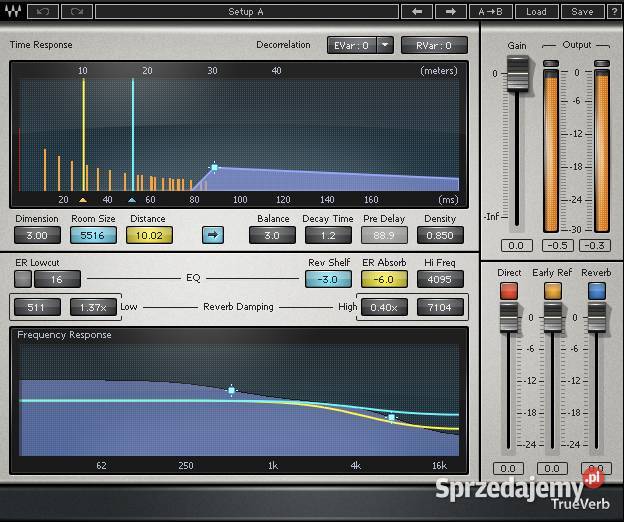Open the Load preset menu
624x522 pixels.
(x=536, y=12)
